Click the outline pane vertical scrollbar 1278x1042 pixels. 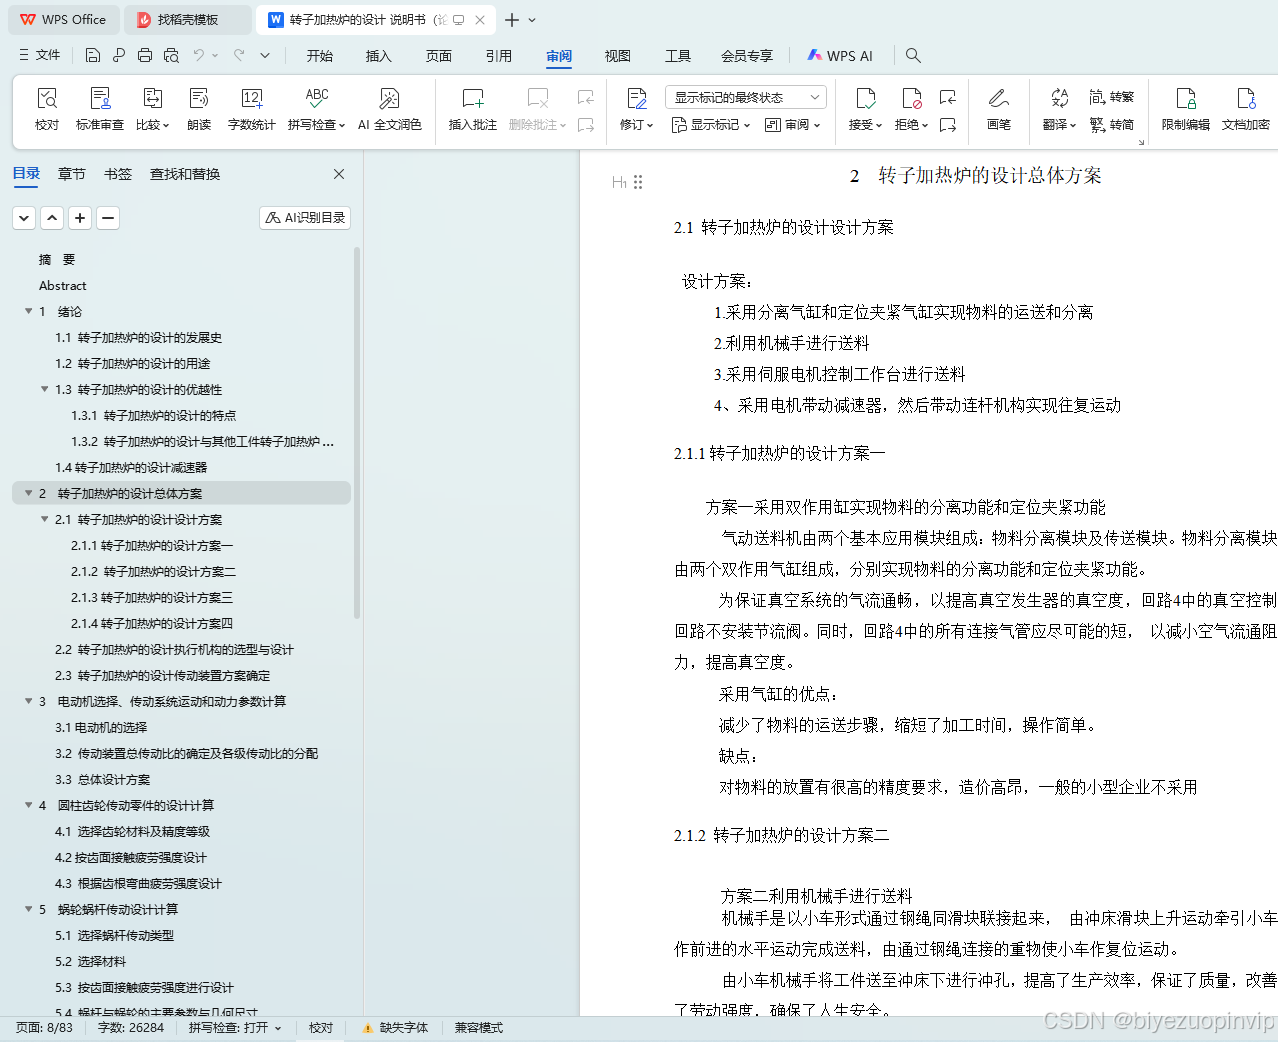click(357, 435)
